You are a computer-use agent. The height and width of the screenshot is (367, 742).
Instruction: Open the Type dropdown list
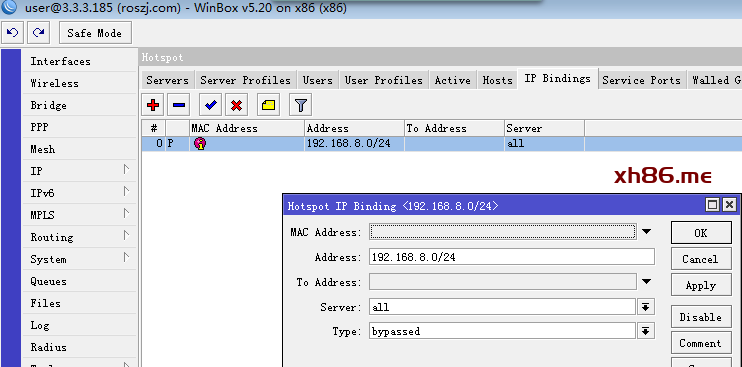[645, 331]
